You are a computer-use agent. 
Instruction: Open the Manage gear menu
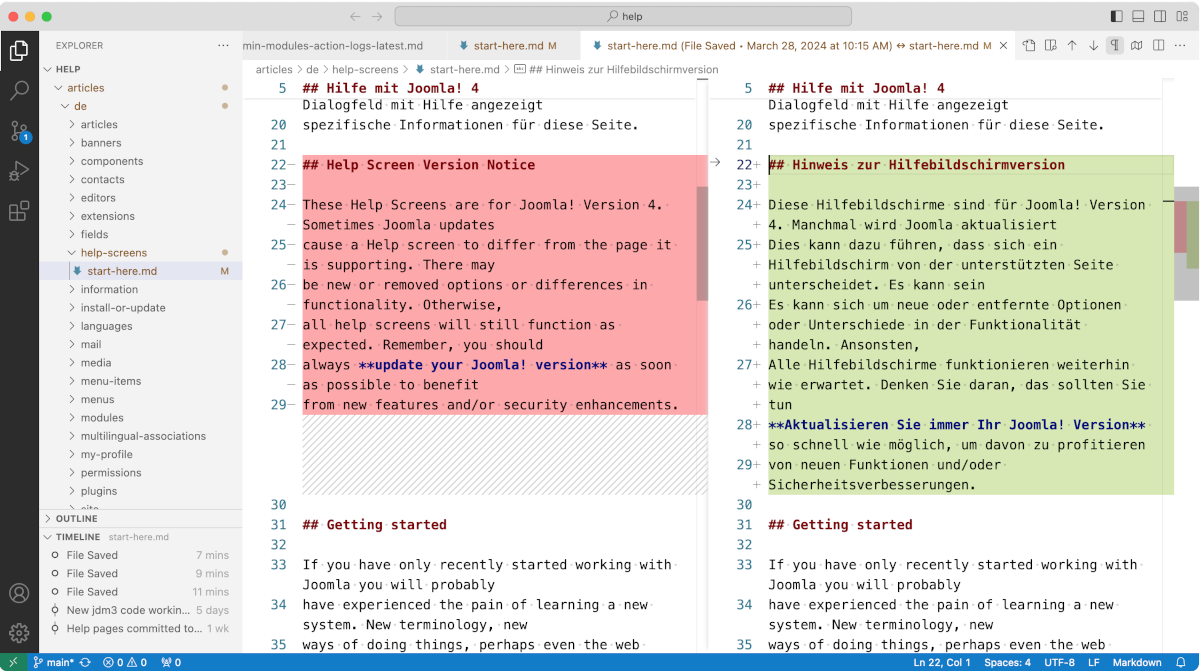click(19, 632)
